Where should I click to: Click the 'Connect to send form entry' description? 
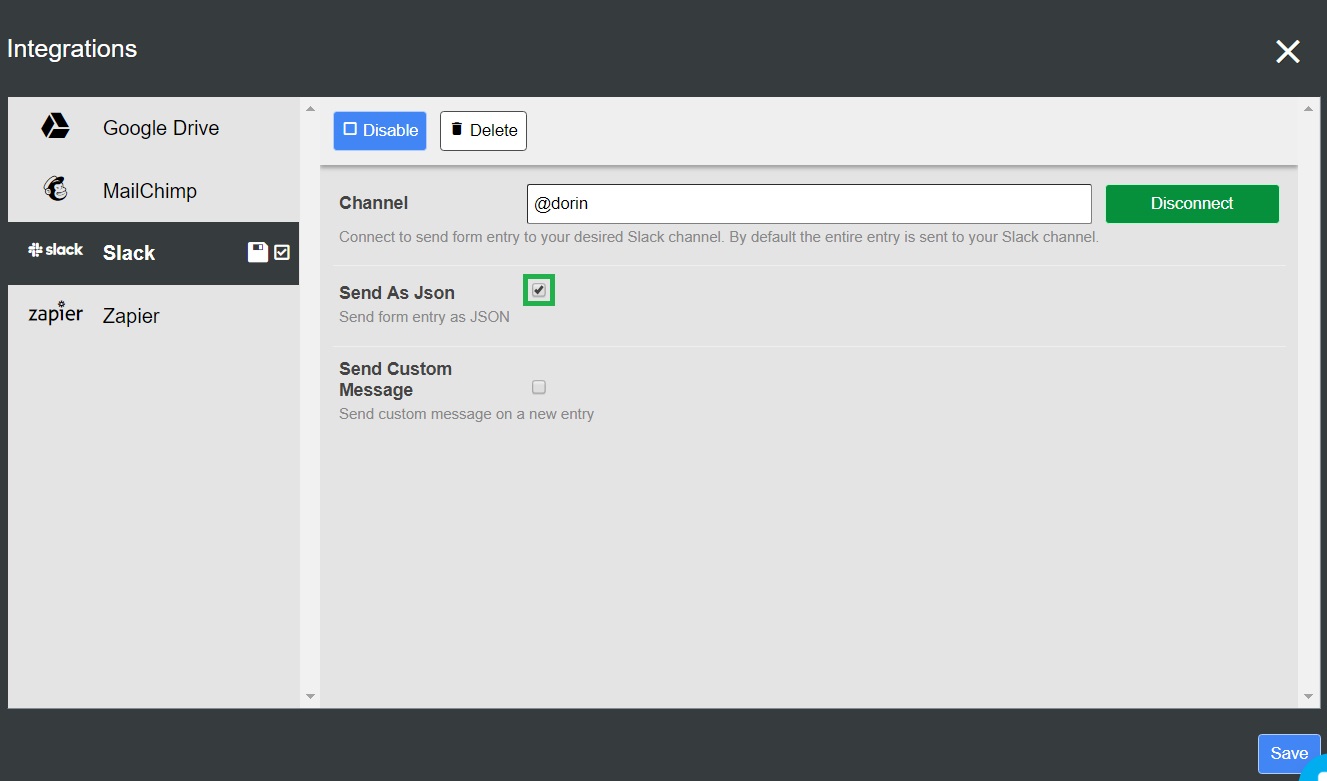719,238
